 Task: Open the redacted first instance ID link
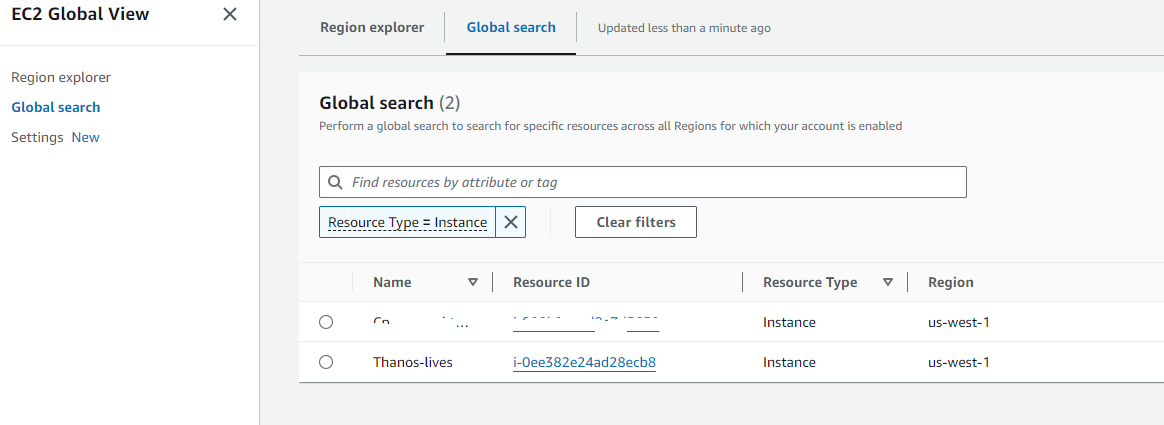click(586, 322)
